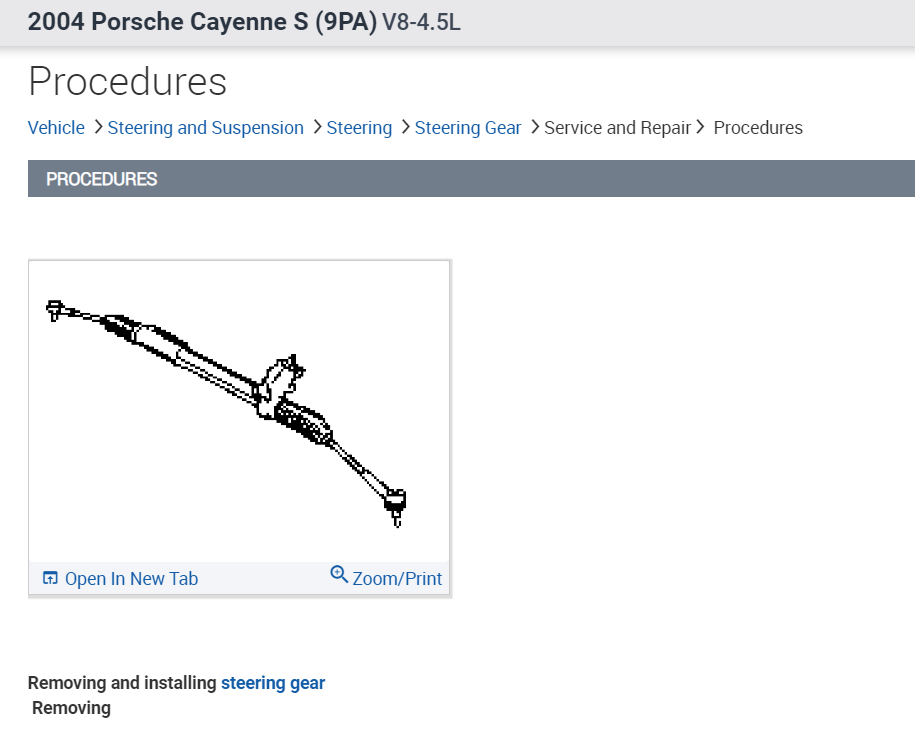Click the PROCEDURES section header bar
915x730 pixels.
101,179
